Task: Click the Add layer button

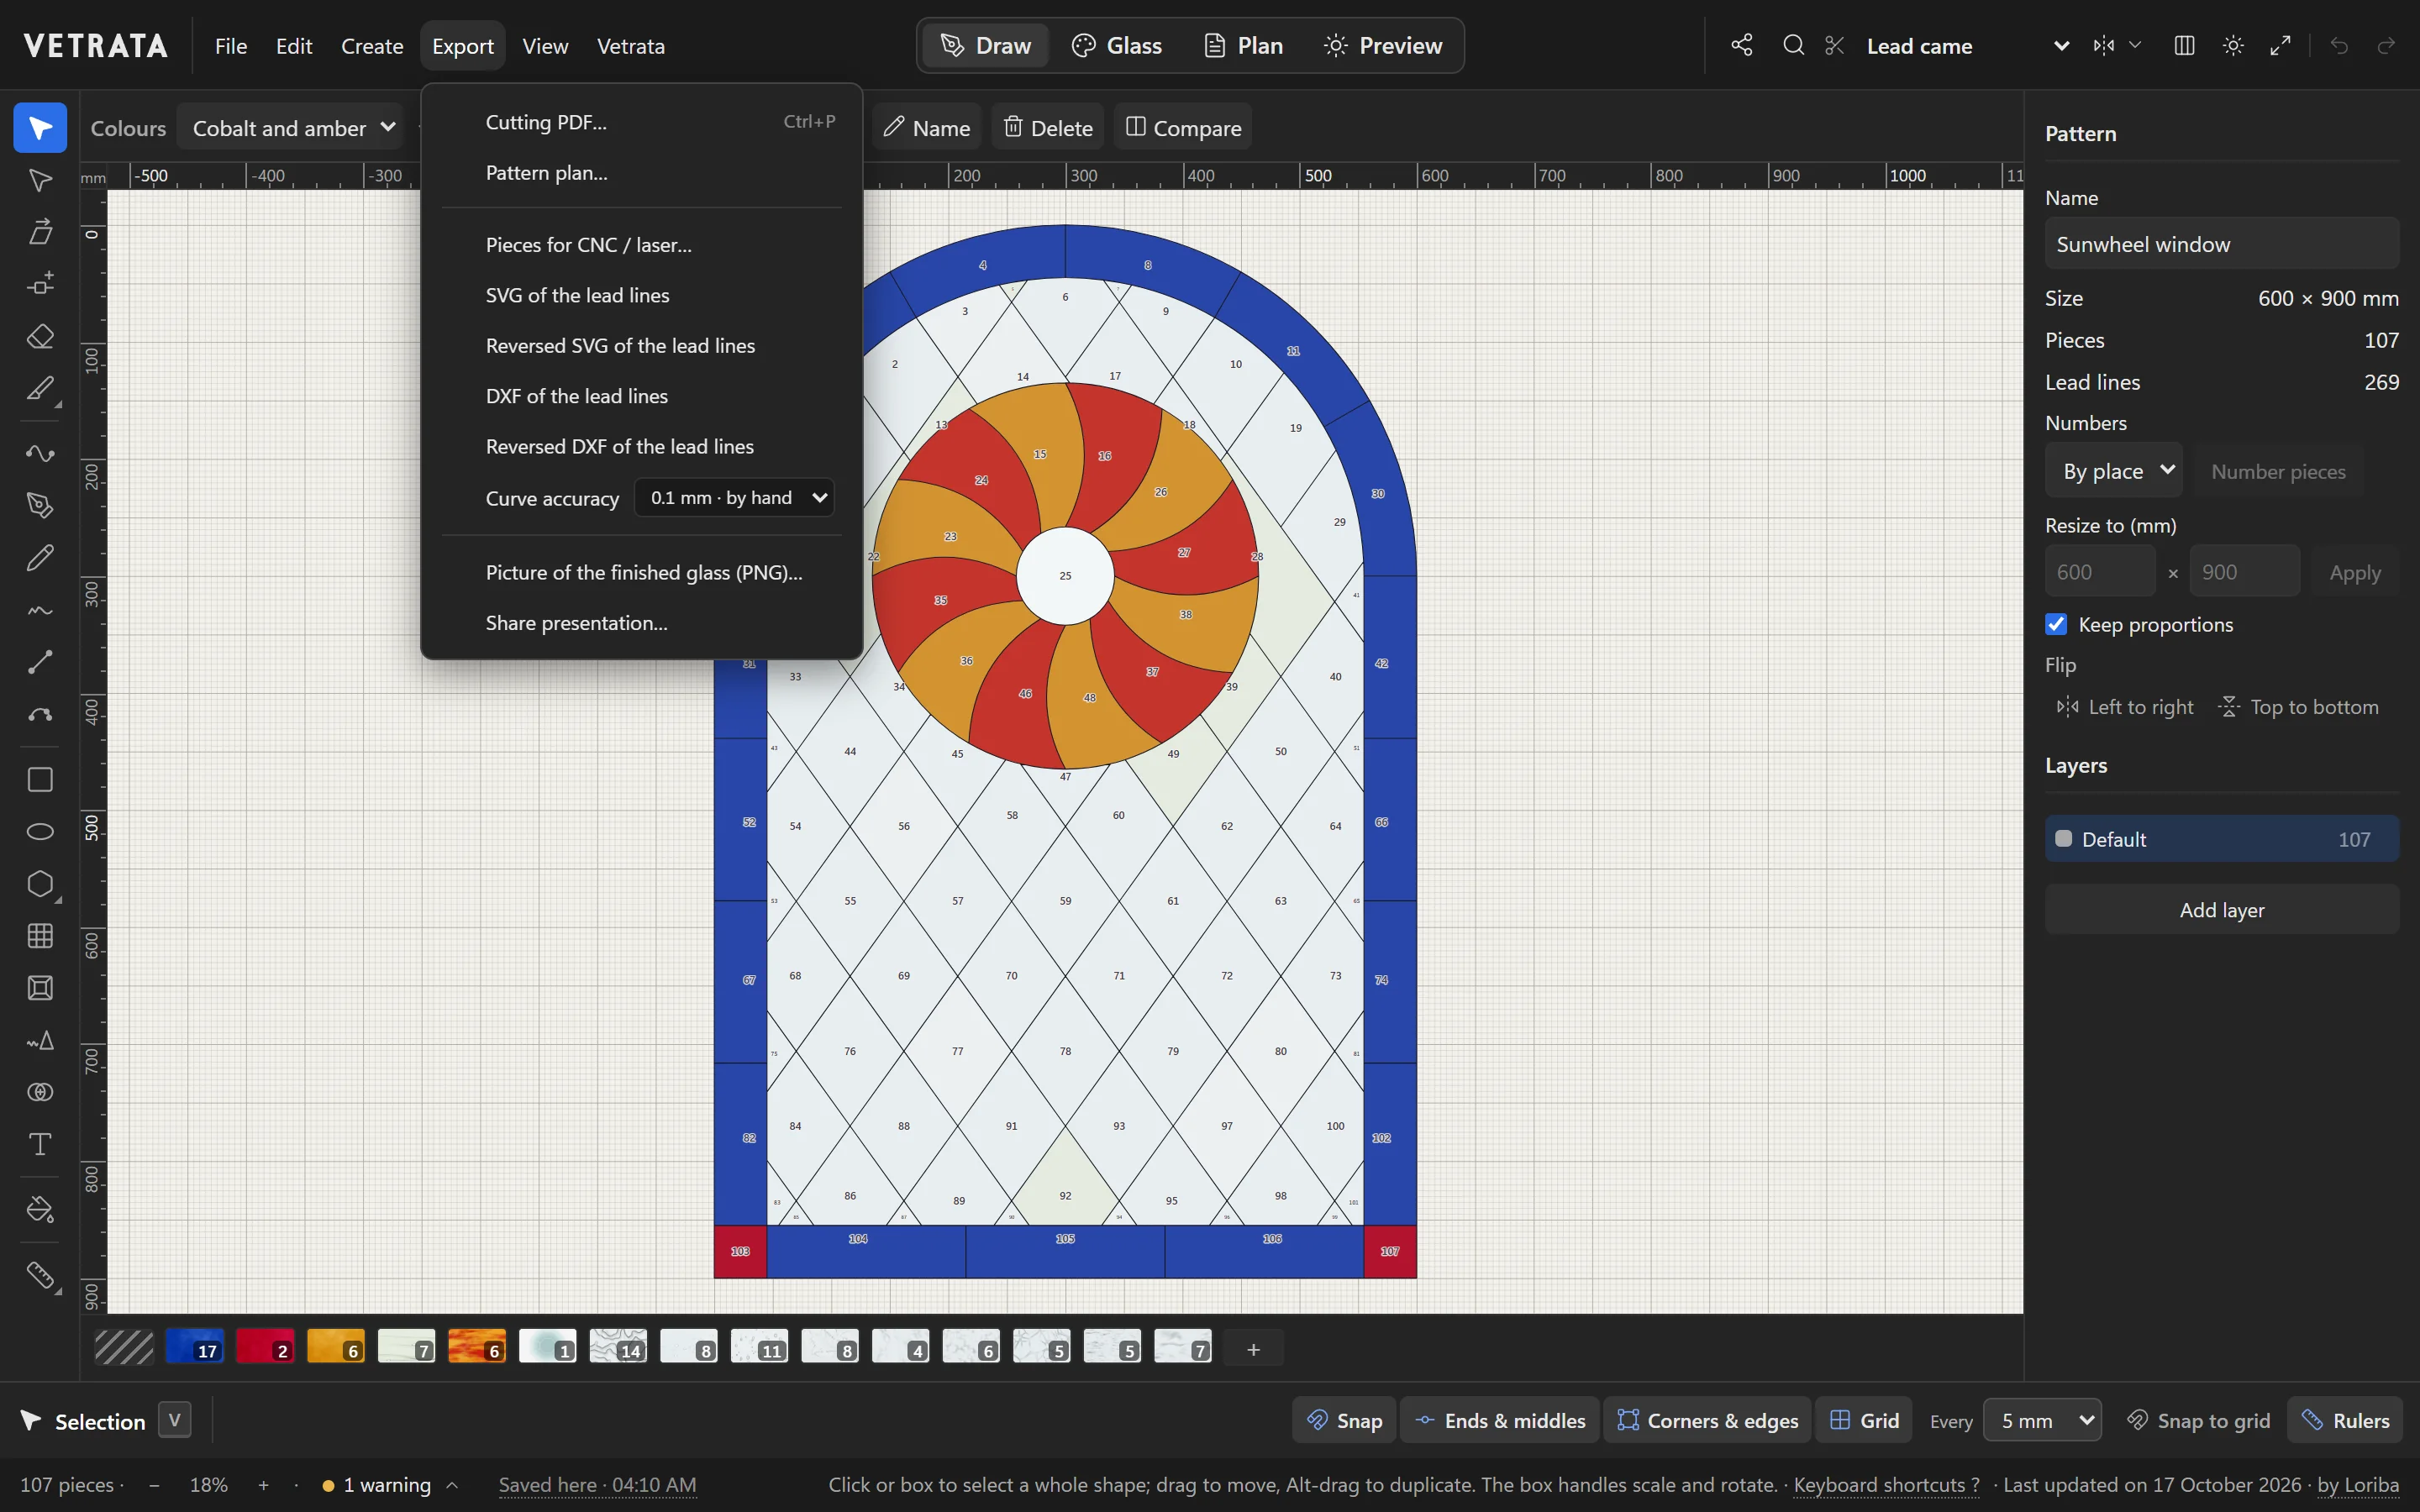Action: point(2221,909)
